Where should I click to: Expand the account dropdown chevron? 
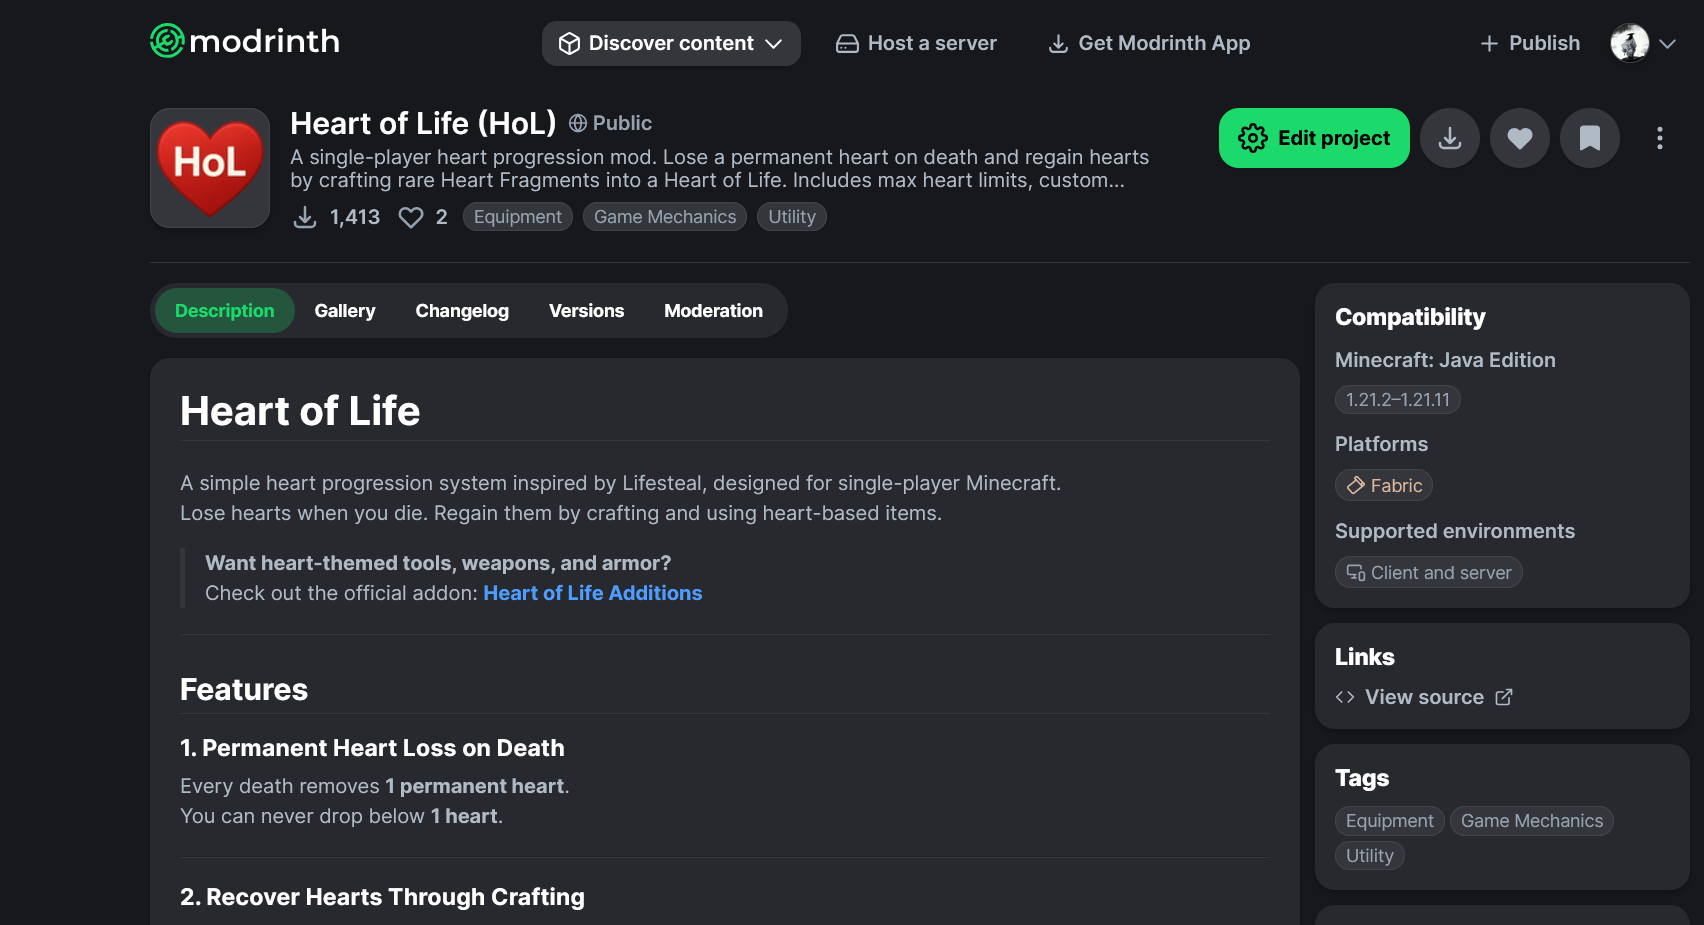1667,44
